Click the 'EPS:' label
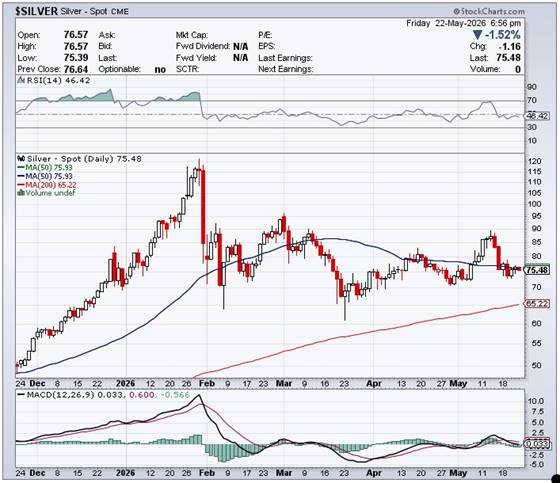 [x=267, y=46]
